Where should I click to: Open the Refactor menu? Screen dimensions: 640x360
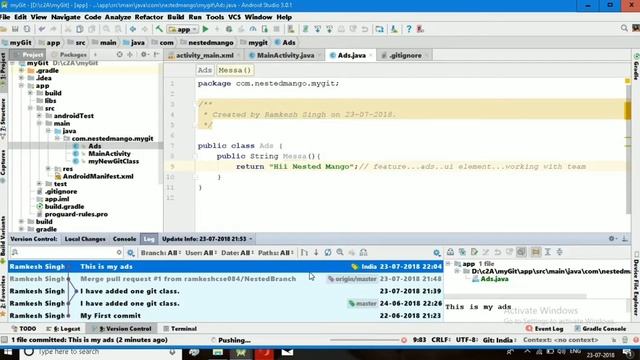tap(149, 17)
